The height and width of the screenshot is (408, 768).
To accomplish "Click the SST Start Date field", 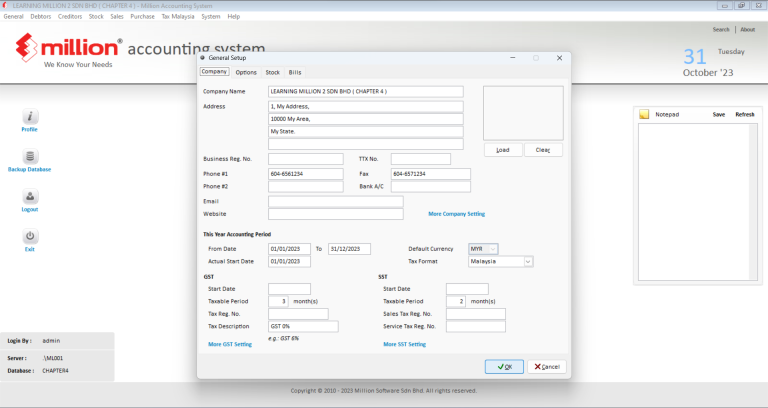I will point(467,289).
